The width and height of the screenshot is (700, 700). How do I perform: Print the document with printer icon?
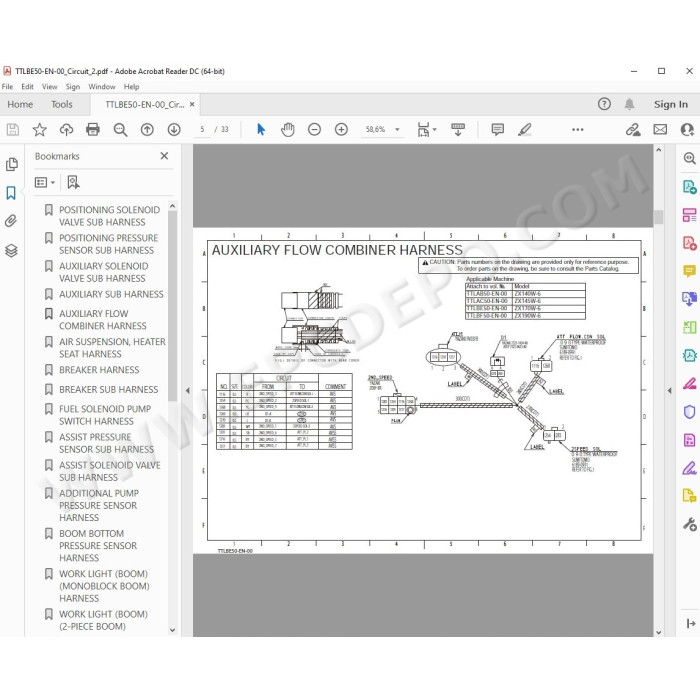tap(93, 129)
